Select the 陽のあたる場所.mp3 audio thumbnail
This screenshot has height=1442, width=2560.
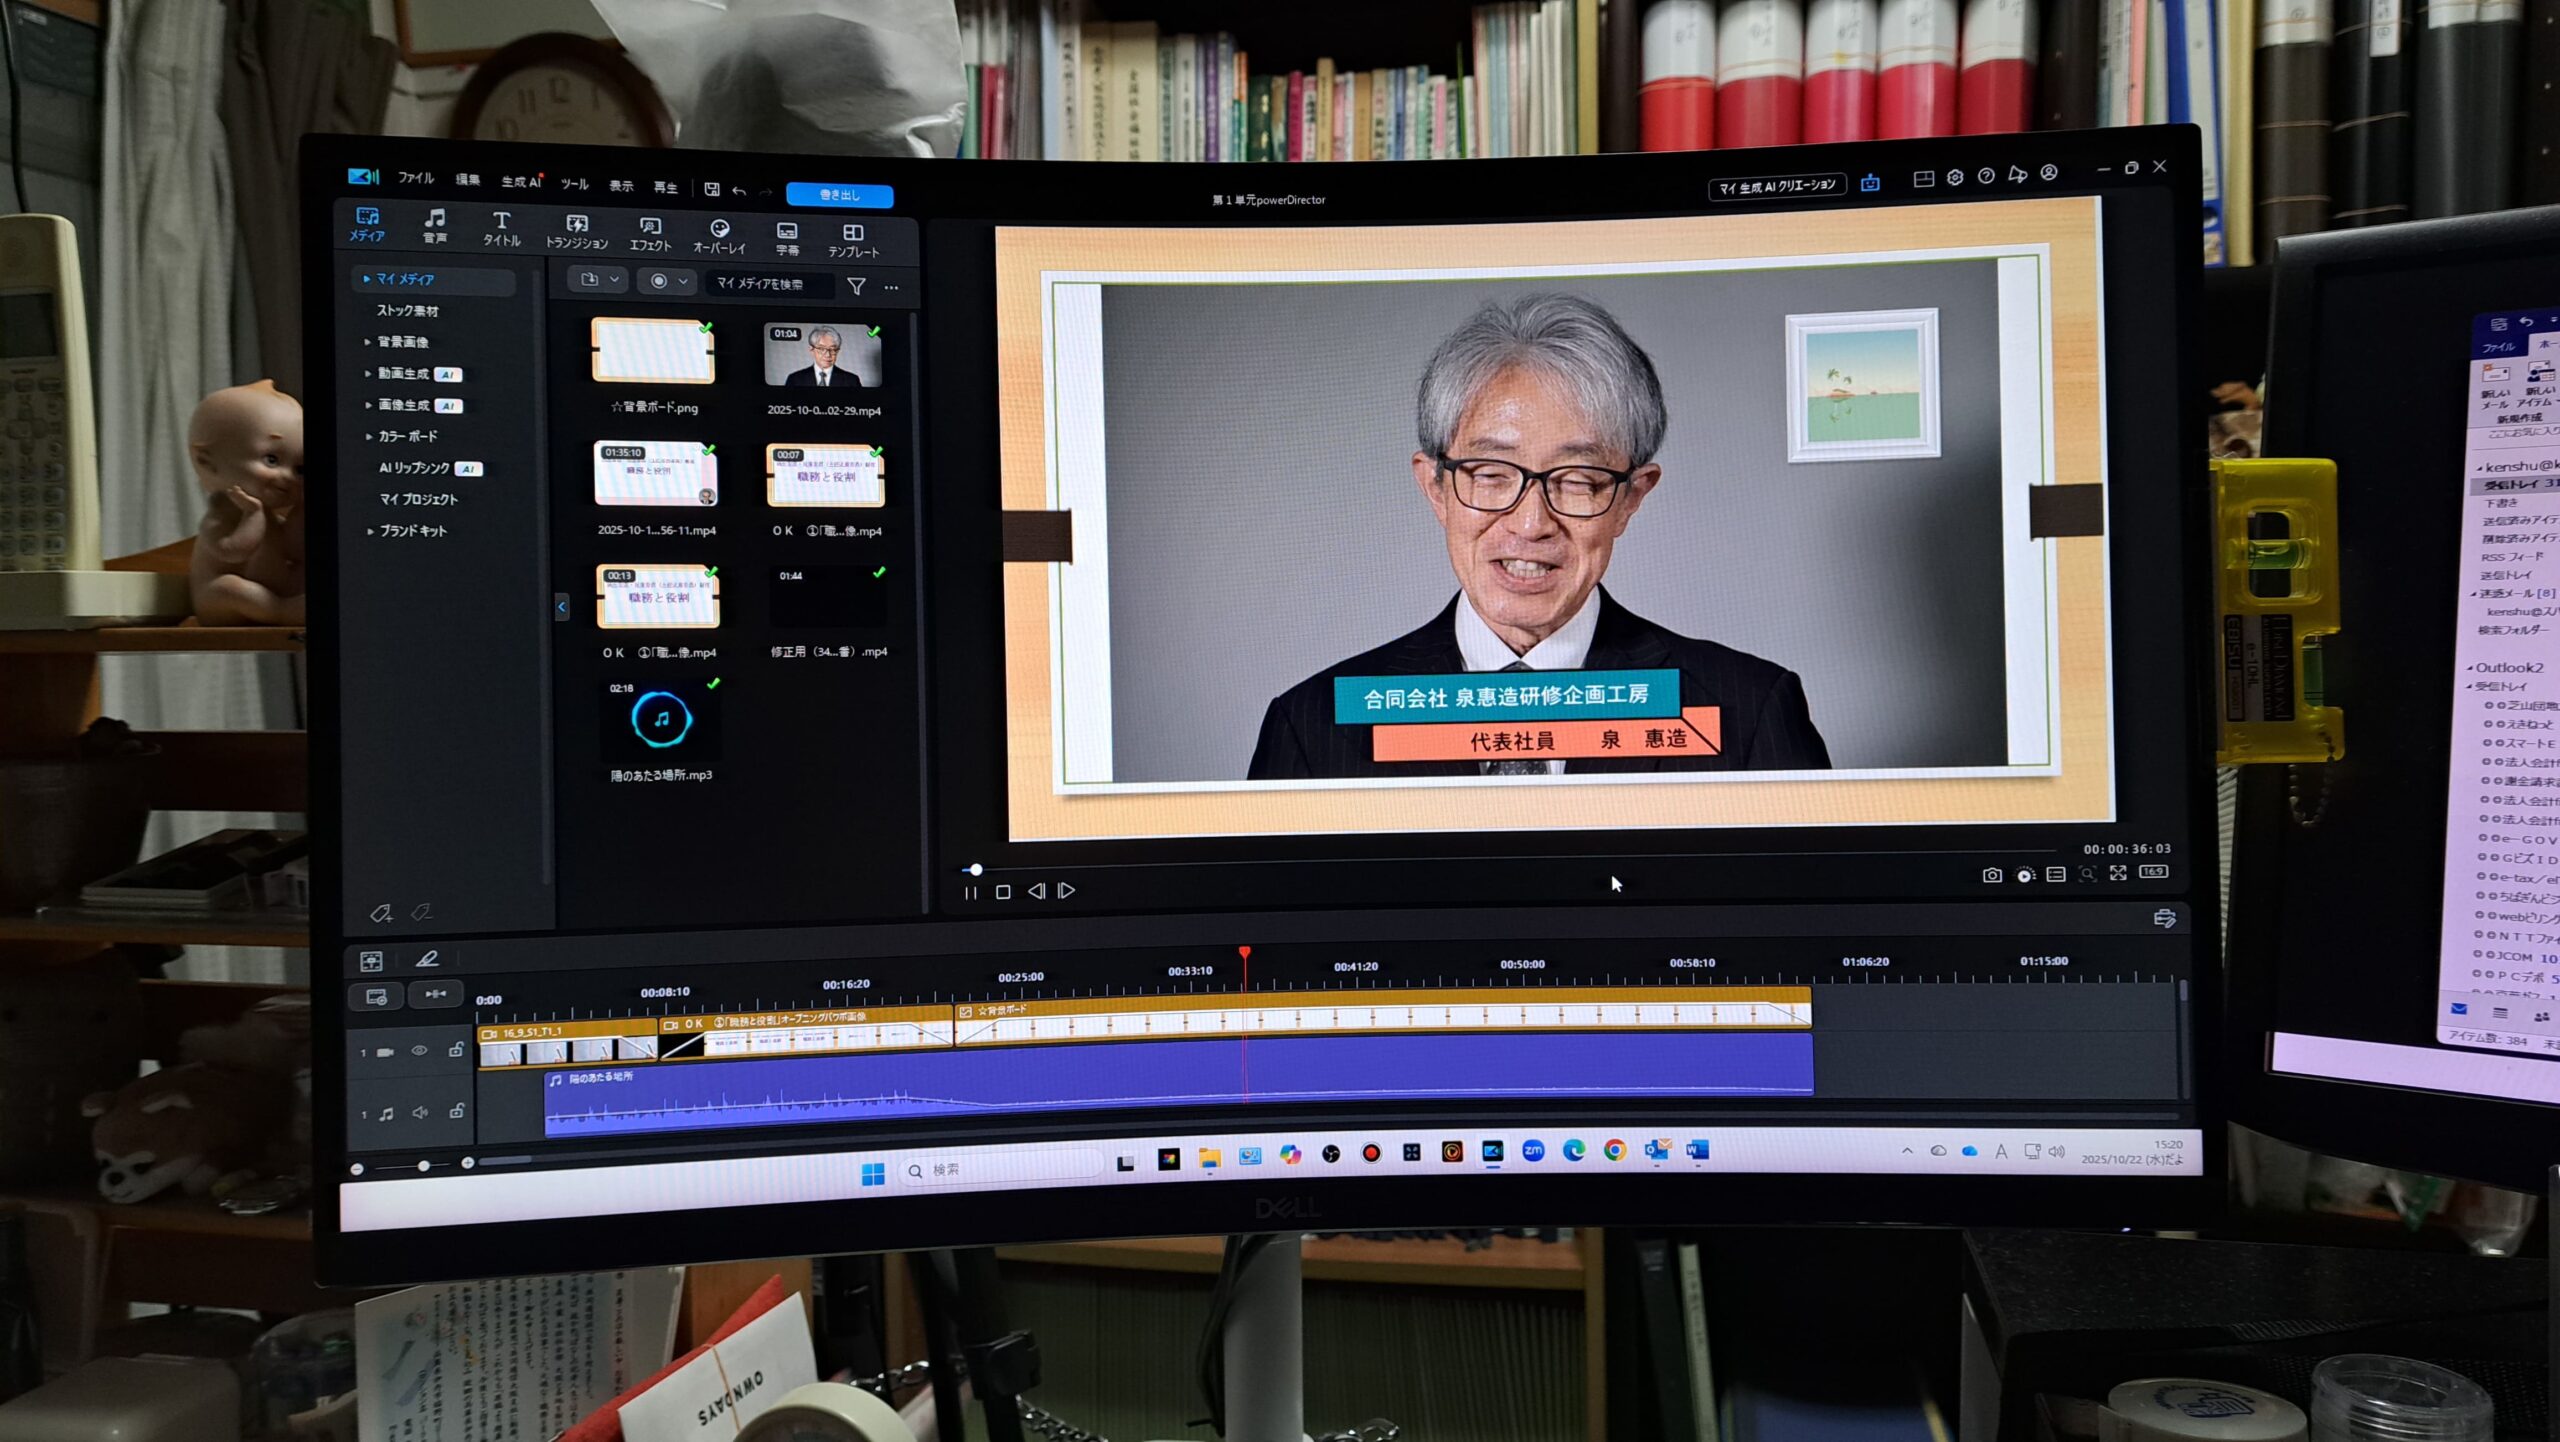(661, 719)
